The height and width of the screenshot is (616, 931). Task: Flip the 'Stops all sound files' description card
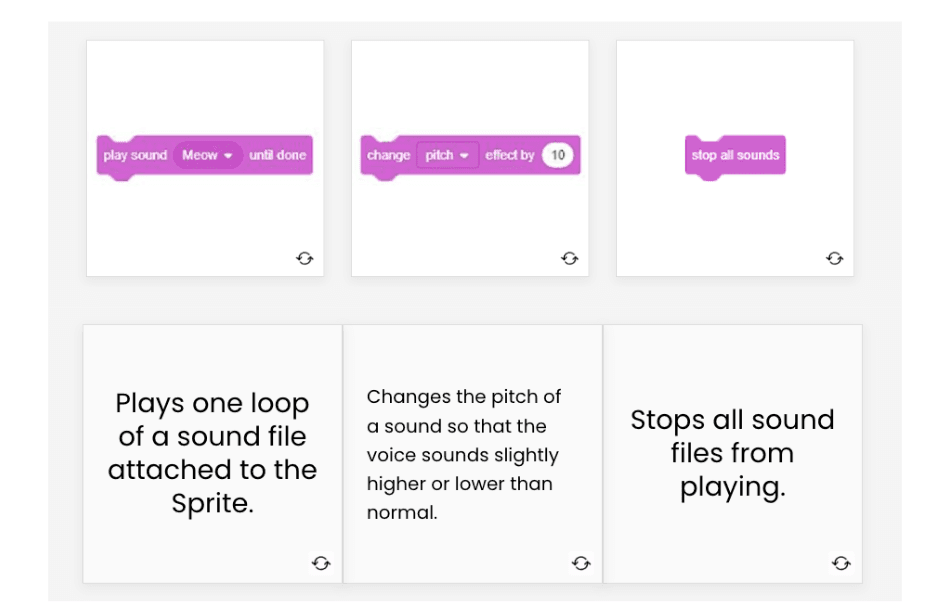841,563
